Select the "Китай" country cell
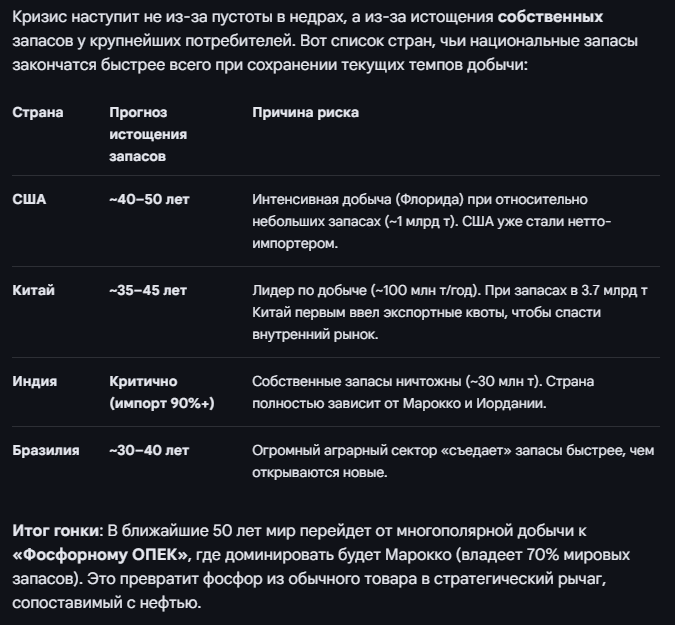Viewport: 675px width, 625px height. (x=33, y=290)
